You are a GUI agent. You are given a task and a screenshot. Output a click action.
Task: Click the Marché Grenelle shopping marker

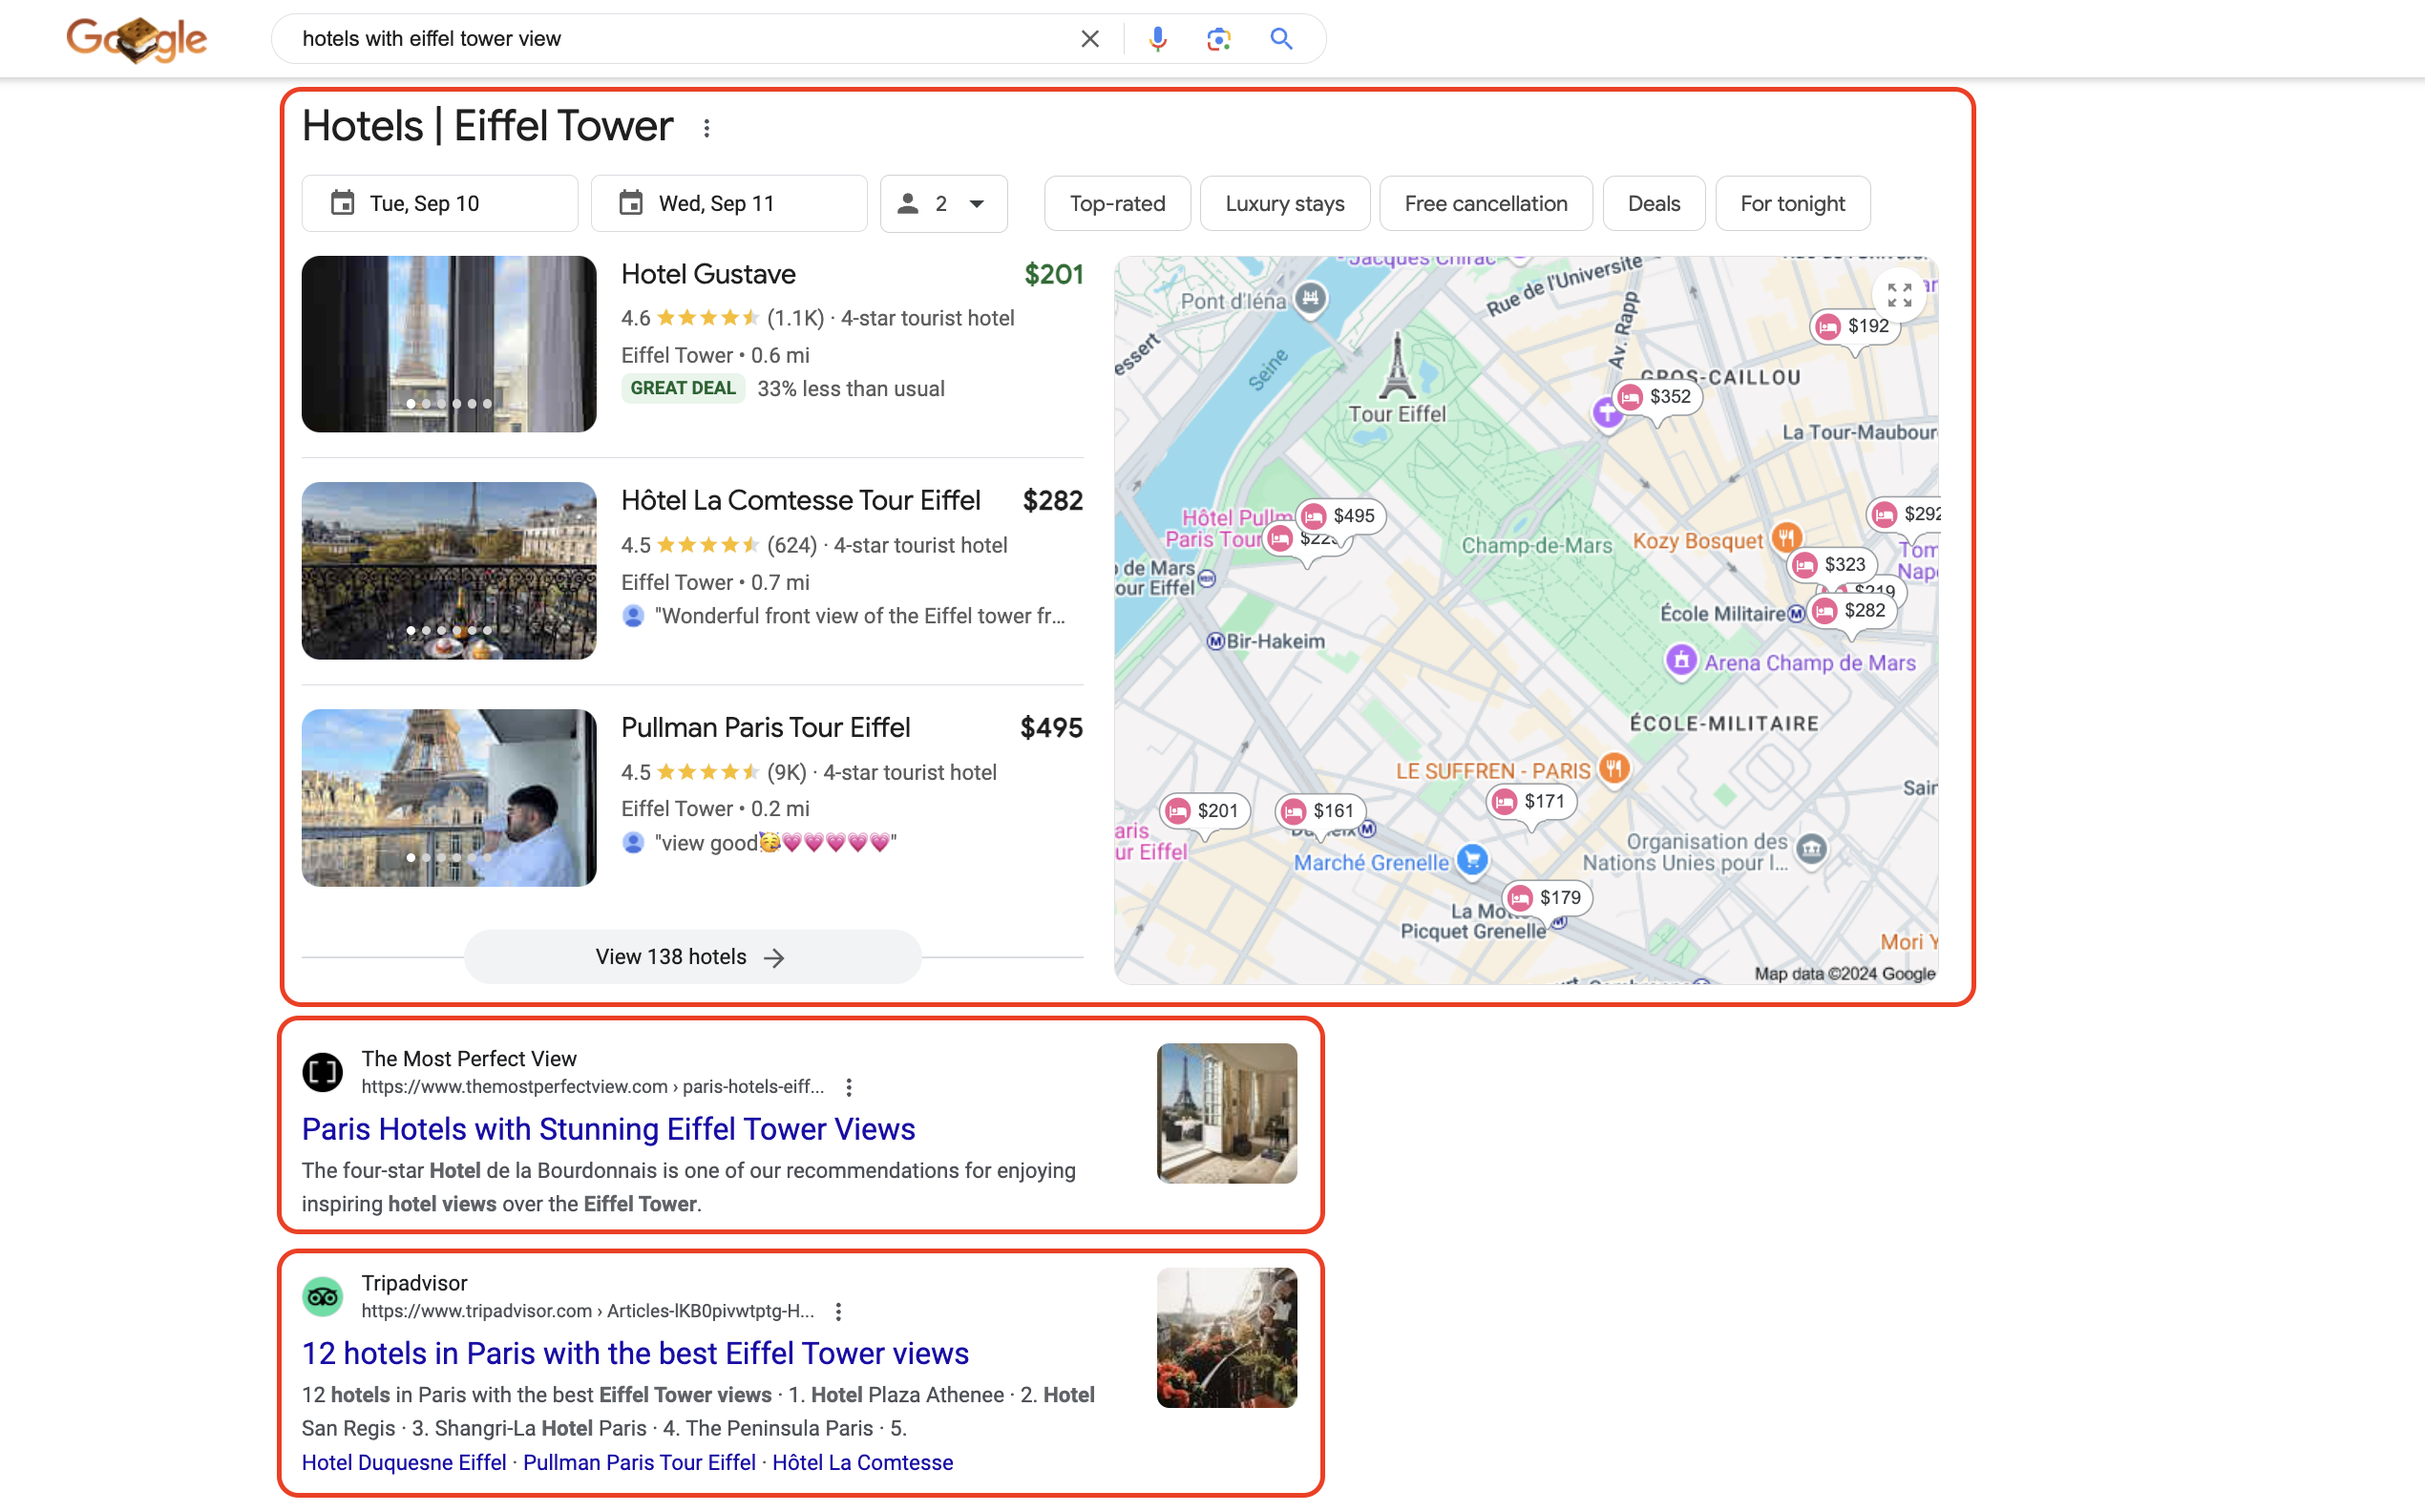tap(1472, 859)
